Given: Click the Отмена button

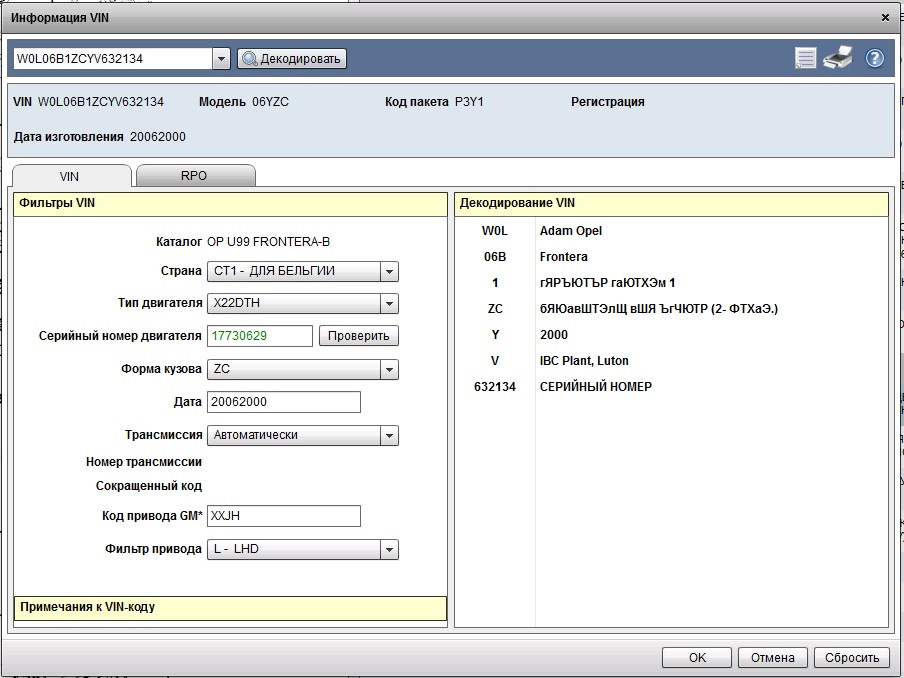Looking at the screenshot, I should [773, 658].
